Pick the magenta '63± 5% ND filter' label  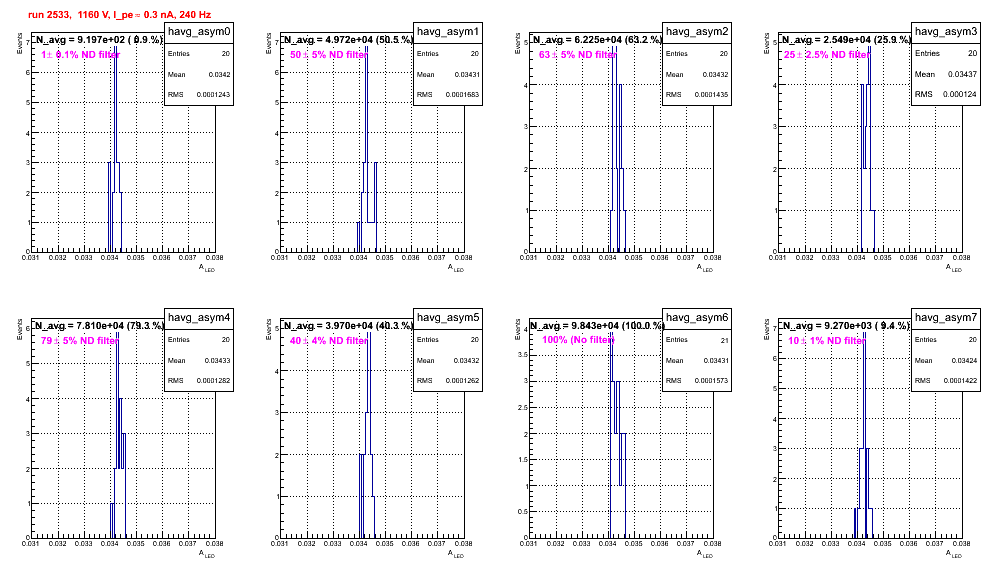point(577,55)
